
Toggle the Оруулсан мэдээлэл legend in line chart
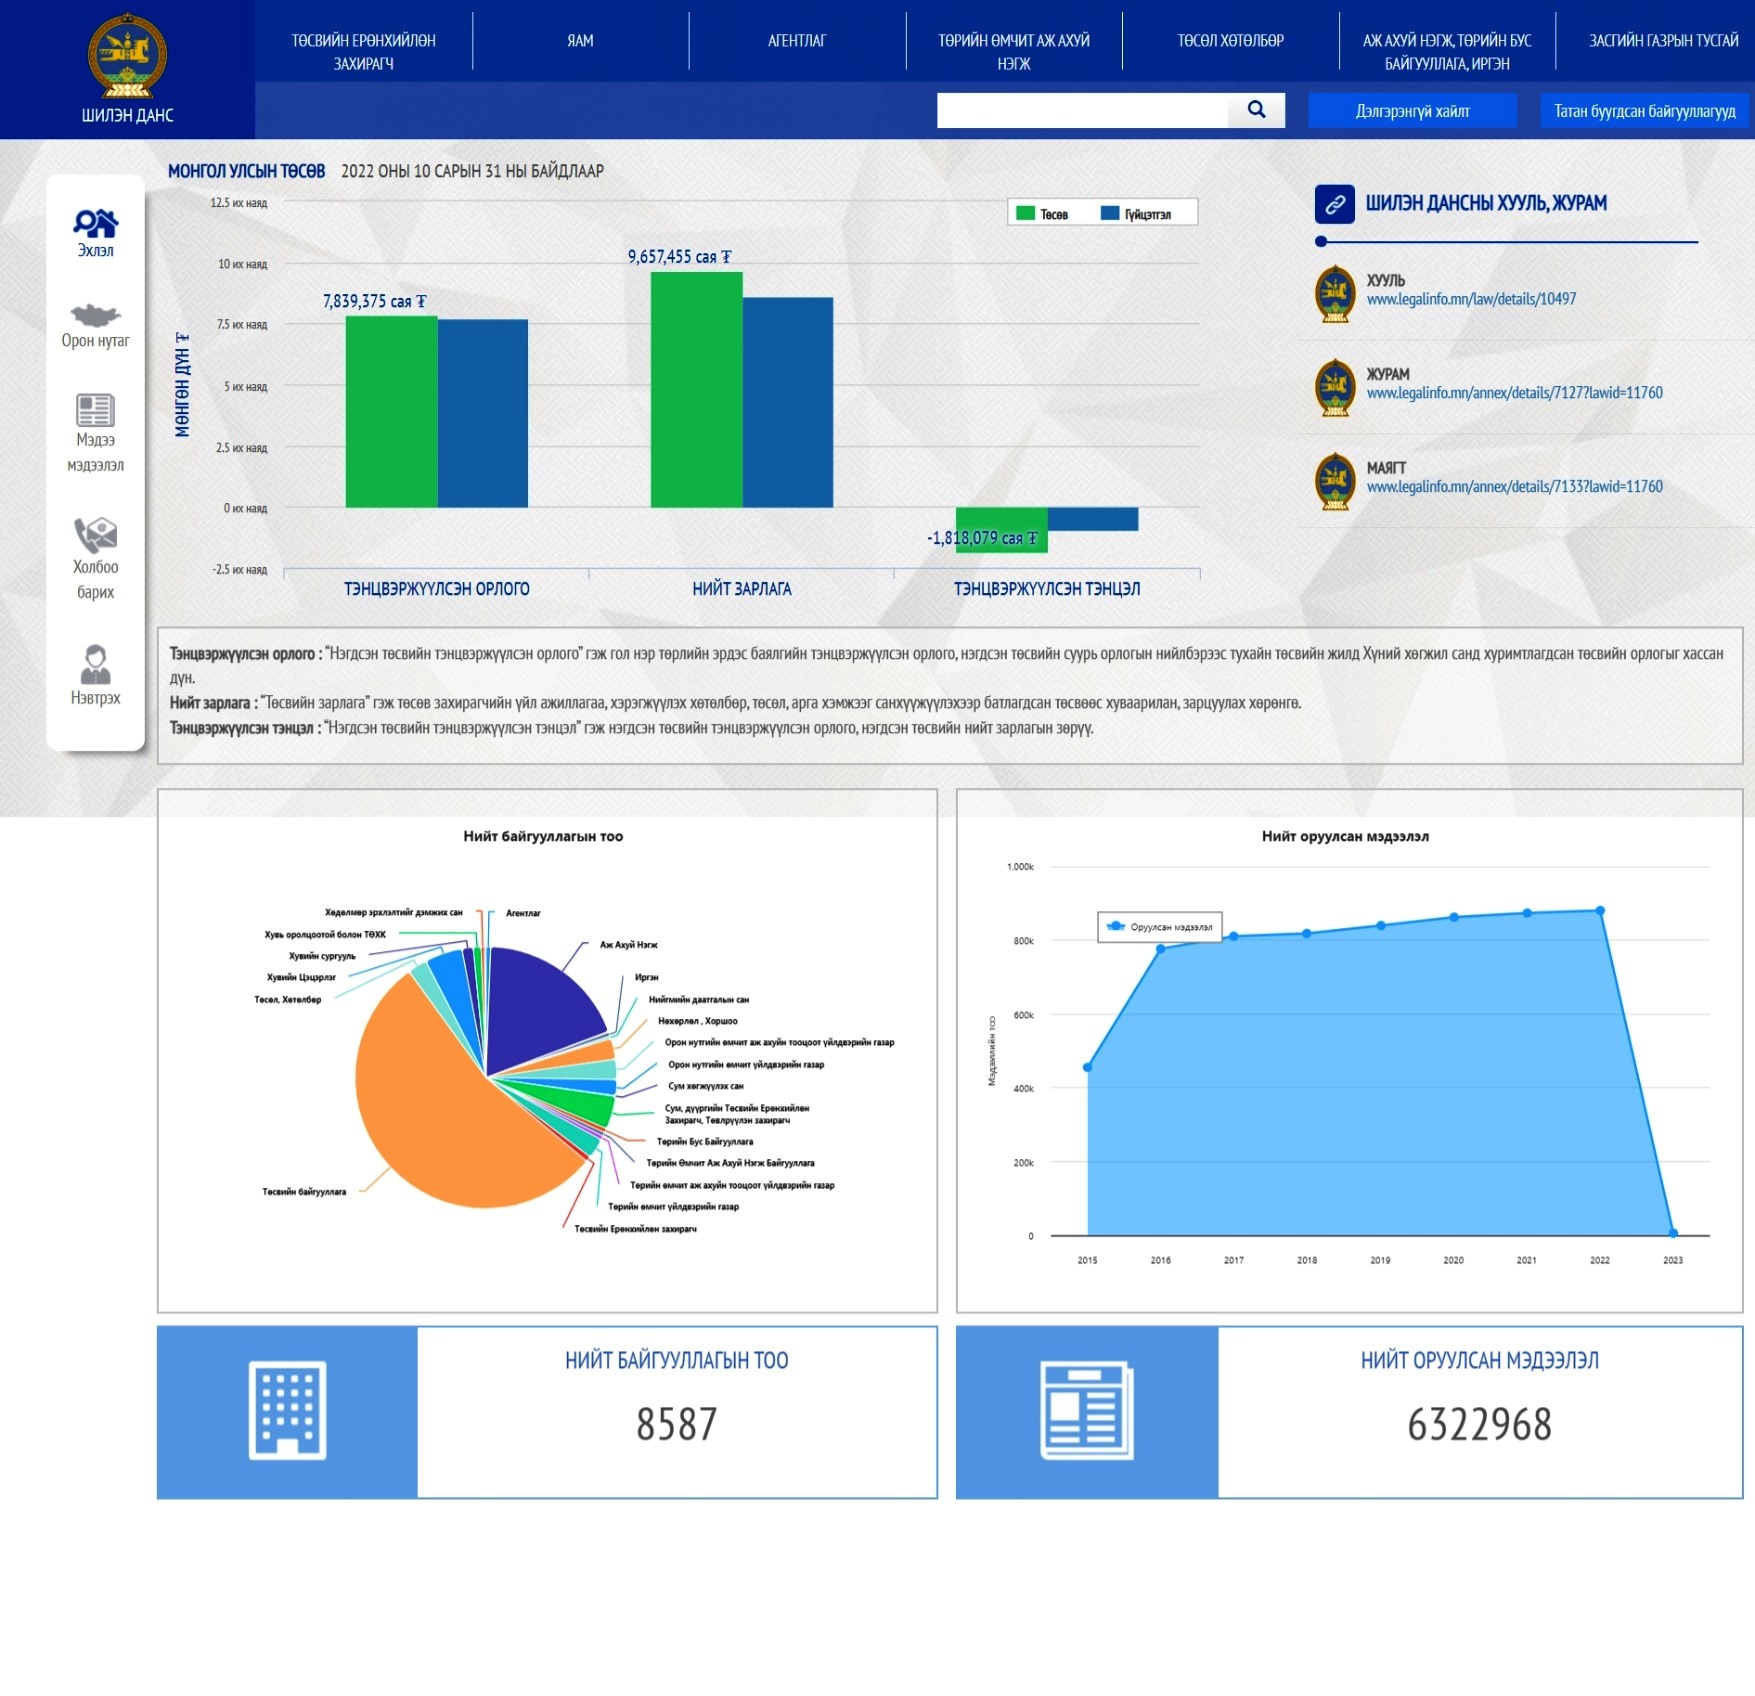(1160, 927)
